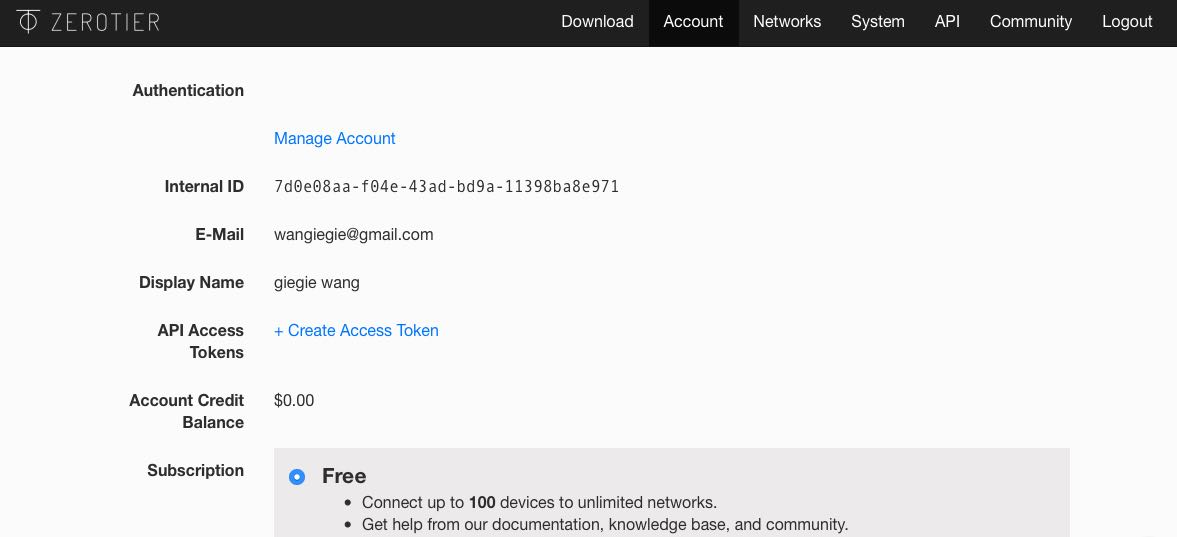Click the Authentication heading label
The height and width of the screenshot is (537, 1177).
click(x=188, y=90)
